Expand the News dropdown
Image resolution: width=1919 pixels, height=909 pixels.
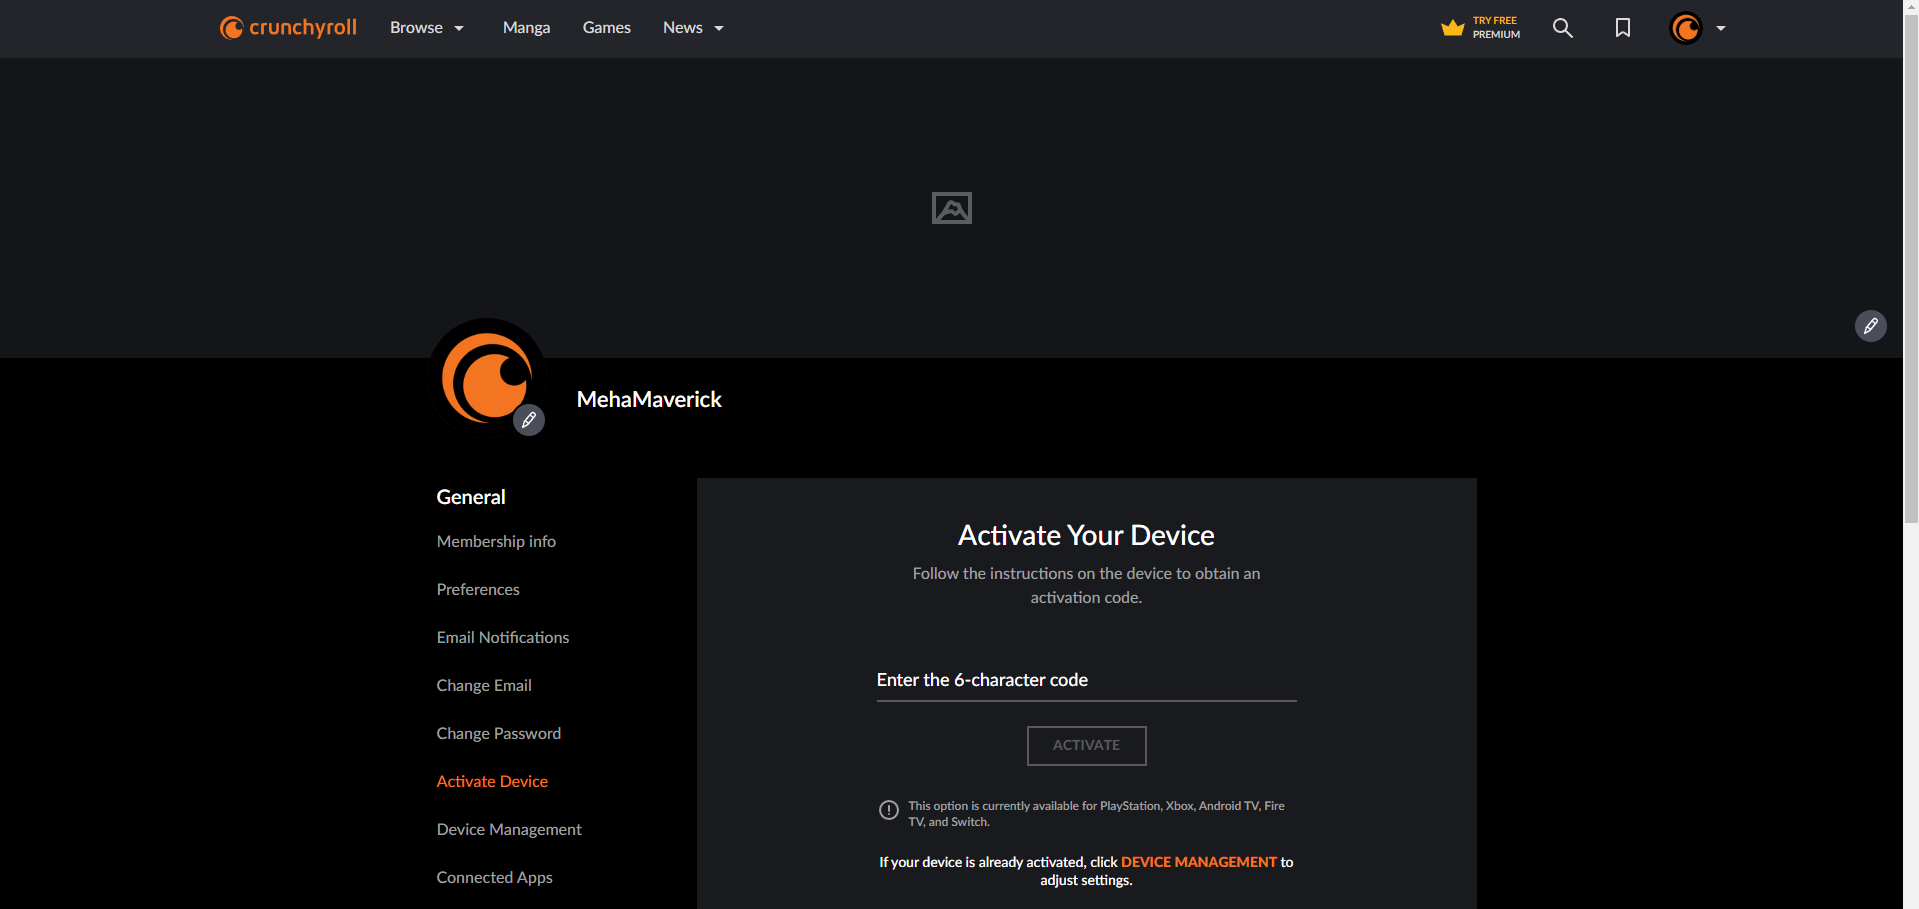click(x=693, y=28)
